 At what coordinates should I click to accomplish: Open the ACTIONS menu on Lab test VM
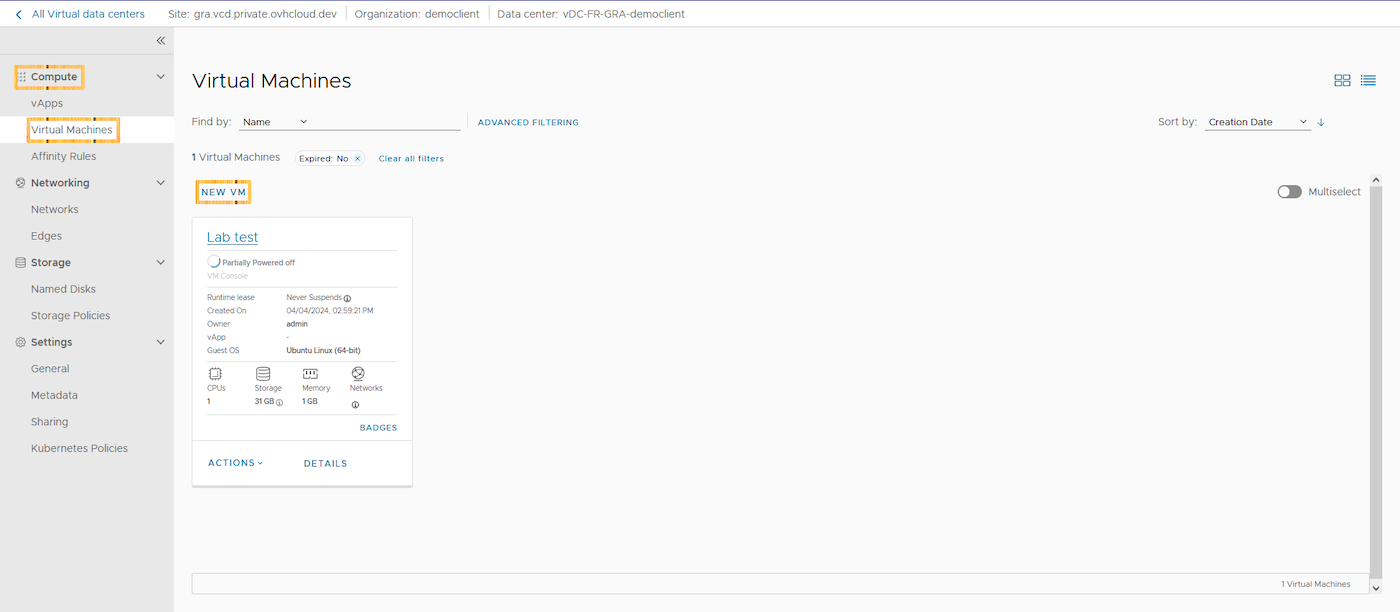[x=234, y=462]
